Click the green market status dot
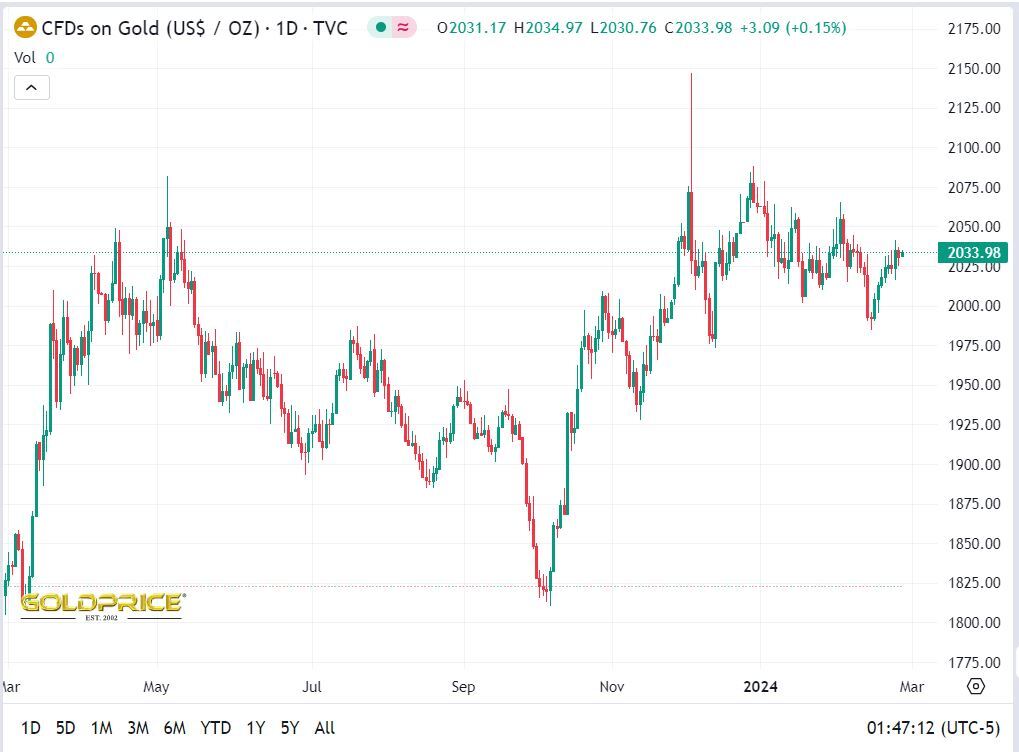Image resolution: width=1019 pixels, height=752 pixels. coord(381,27)
